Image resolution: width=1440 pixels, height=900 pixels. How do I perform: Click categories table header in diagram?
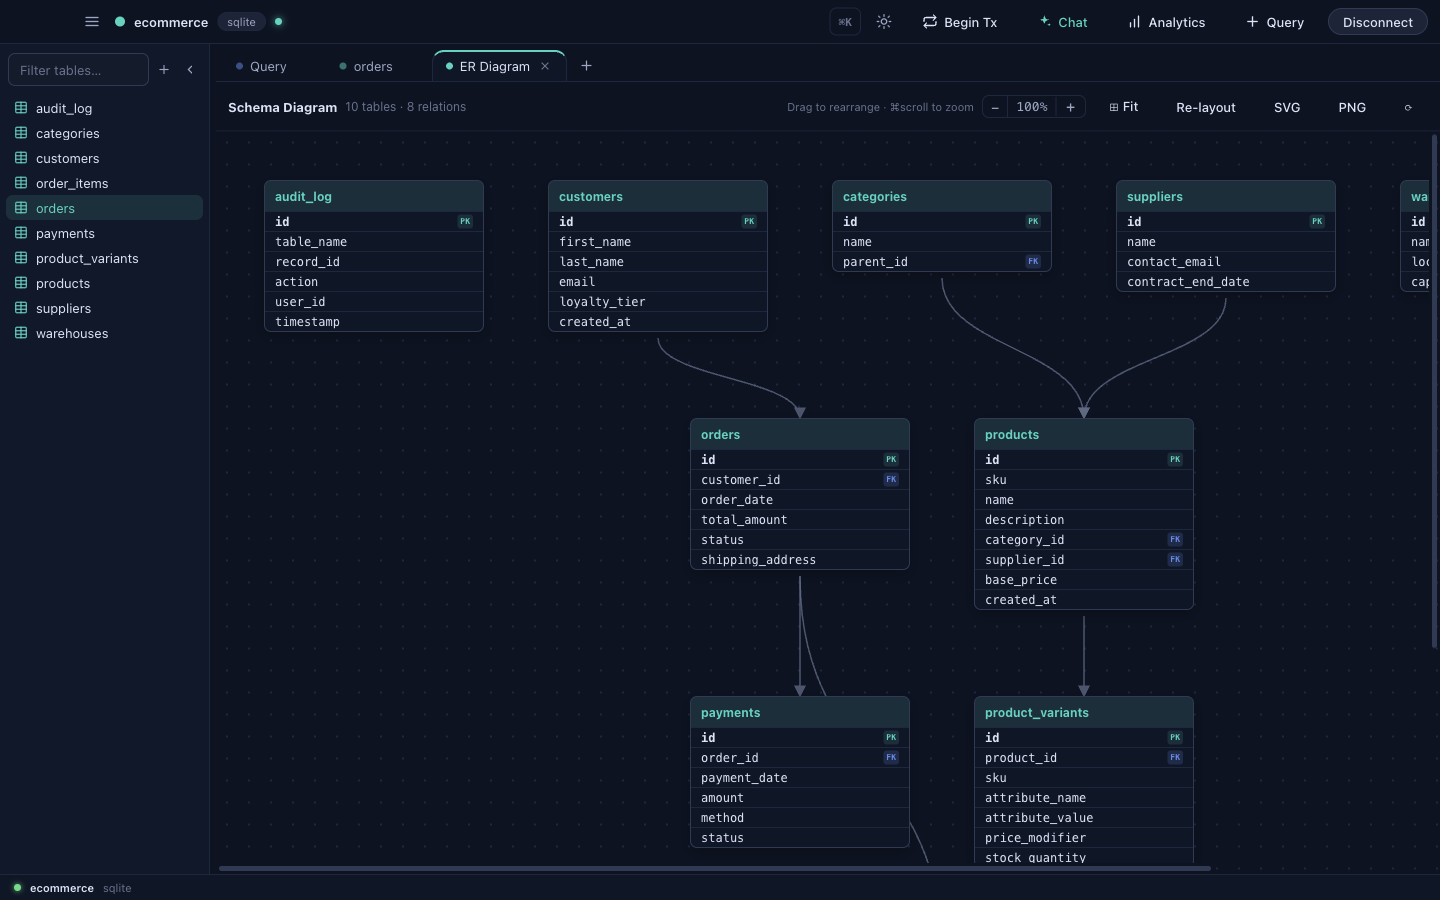click(942, 197)
